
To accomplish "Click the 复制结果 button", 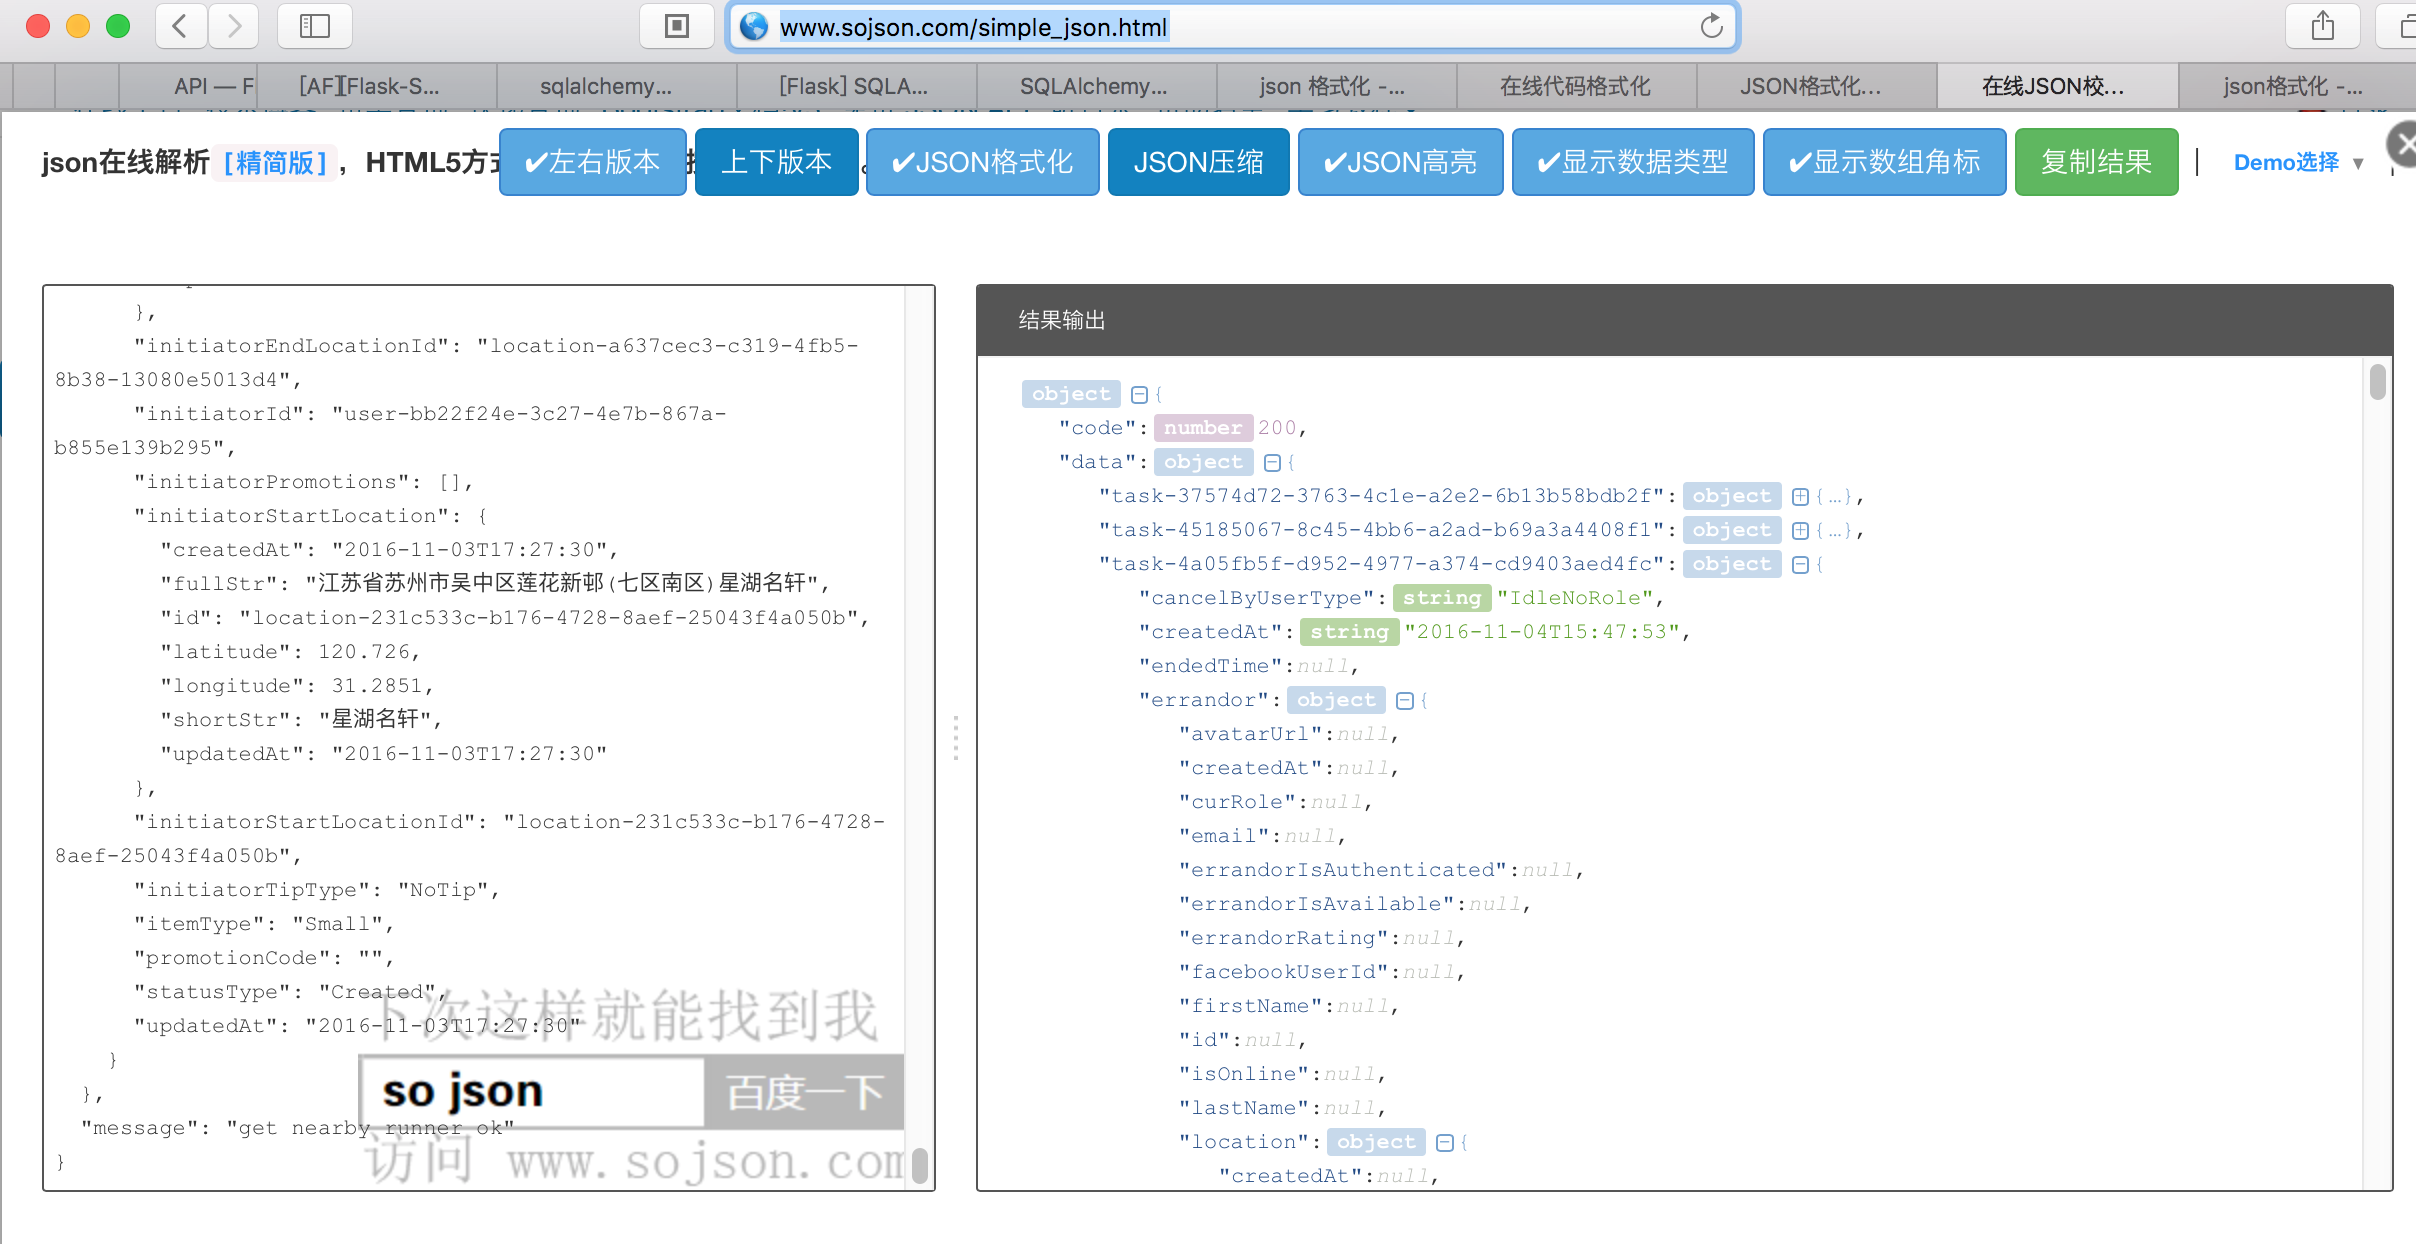I will coord(2096,162).
